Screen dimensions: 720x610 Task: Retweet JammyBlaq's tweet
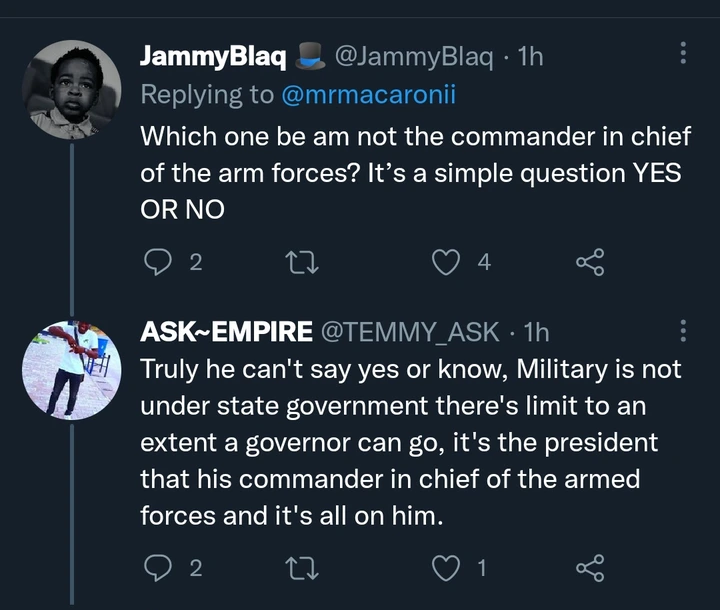pos(299,262)
